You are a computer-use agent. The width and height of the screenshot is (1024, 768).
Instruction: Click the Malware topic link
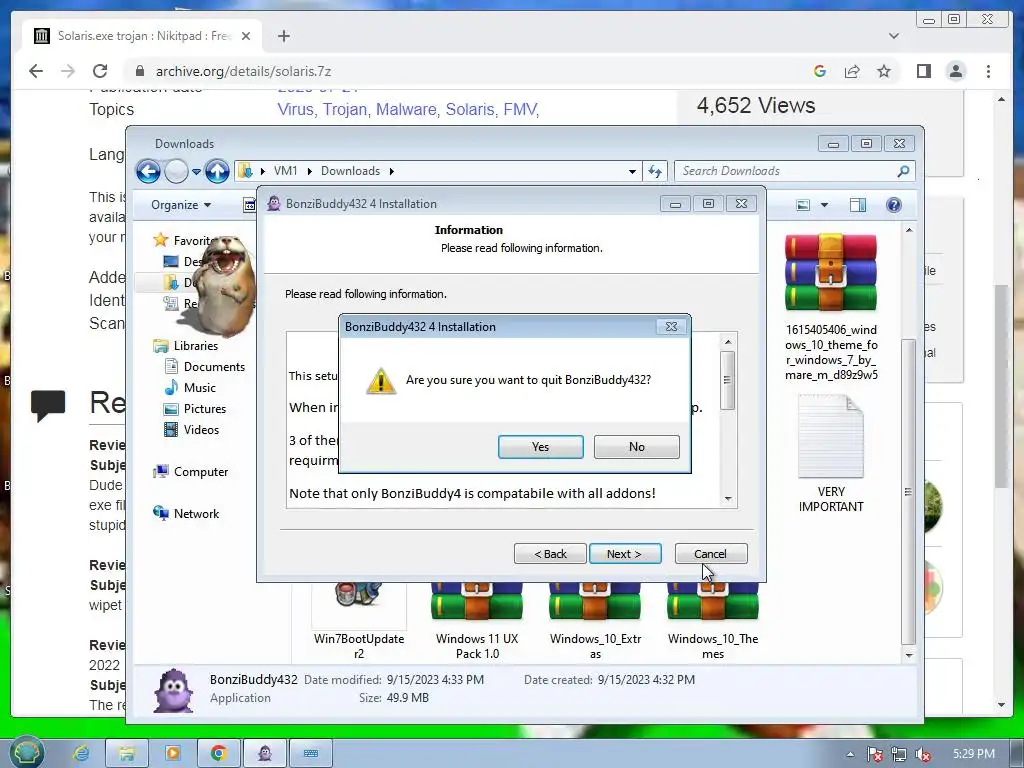point(407,109)
